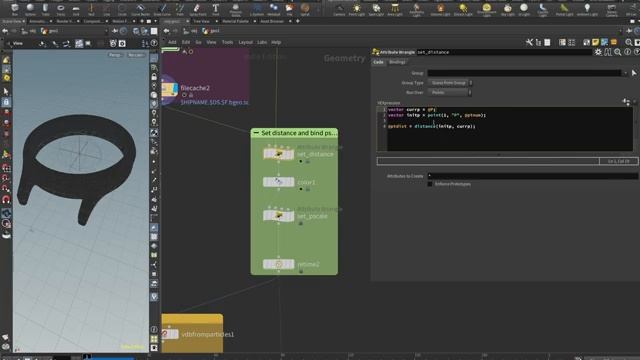The height and width of the screenshot is (360, 640).
Task: Select the Metaball shelf tool
Action: 273,9
